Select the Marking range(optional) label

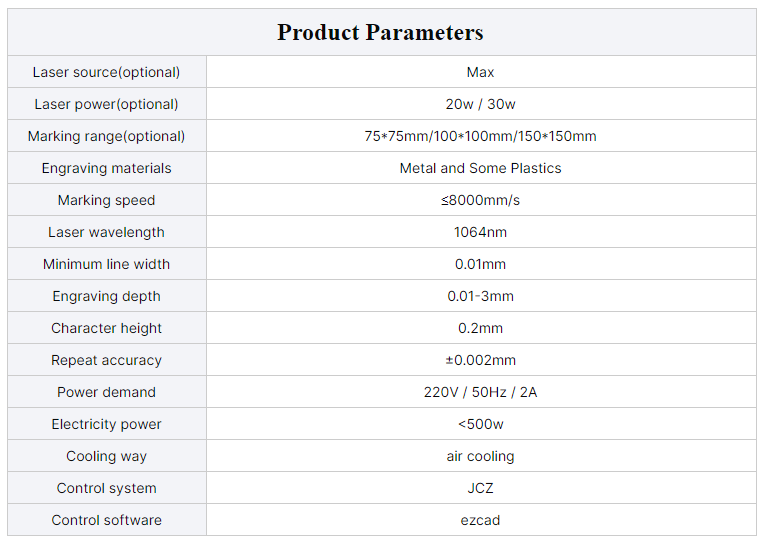tap(107, 136)
